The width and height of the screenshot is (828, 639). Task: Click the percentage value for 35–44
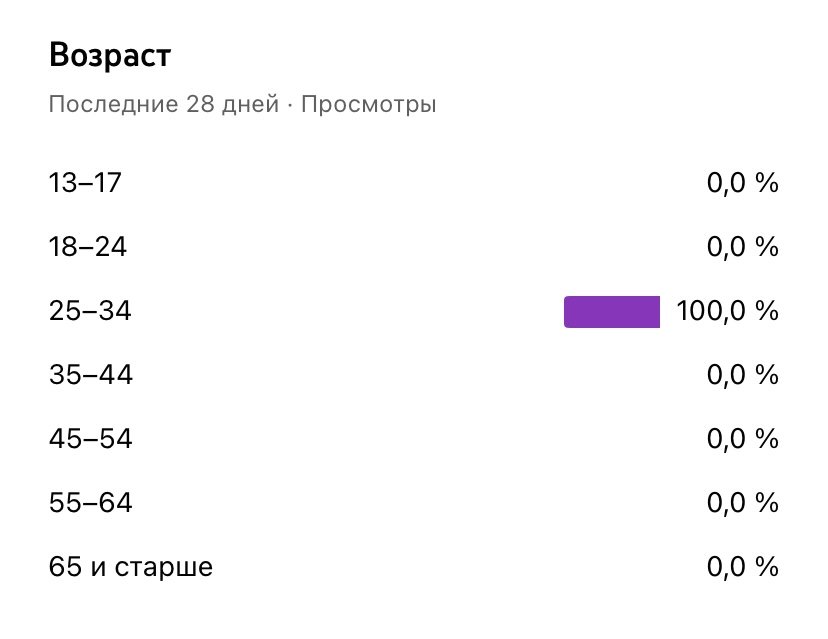pyautogui.click(x=741, y=375)
